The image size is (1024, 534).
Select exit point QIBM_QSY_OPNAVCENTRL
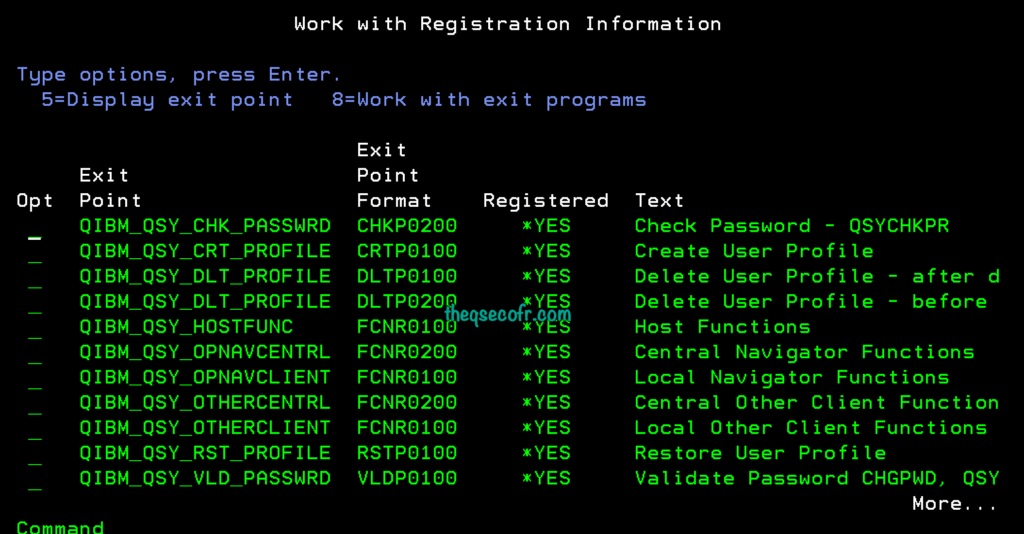[x=205, y=352]
